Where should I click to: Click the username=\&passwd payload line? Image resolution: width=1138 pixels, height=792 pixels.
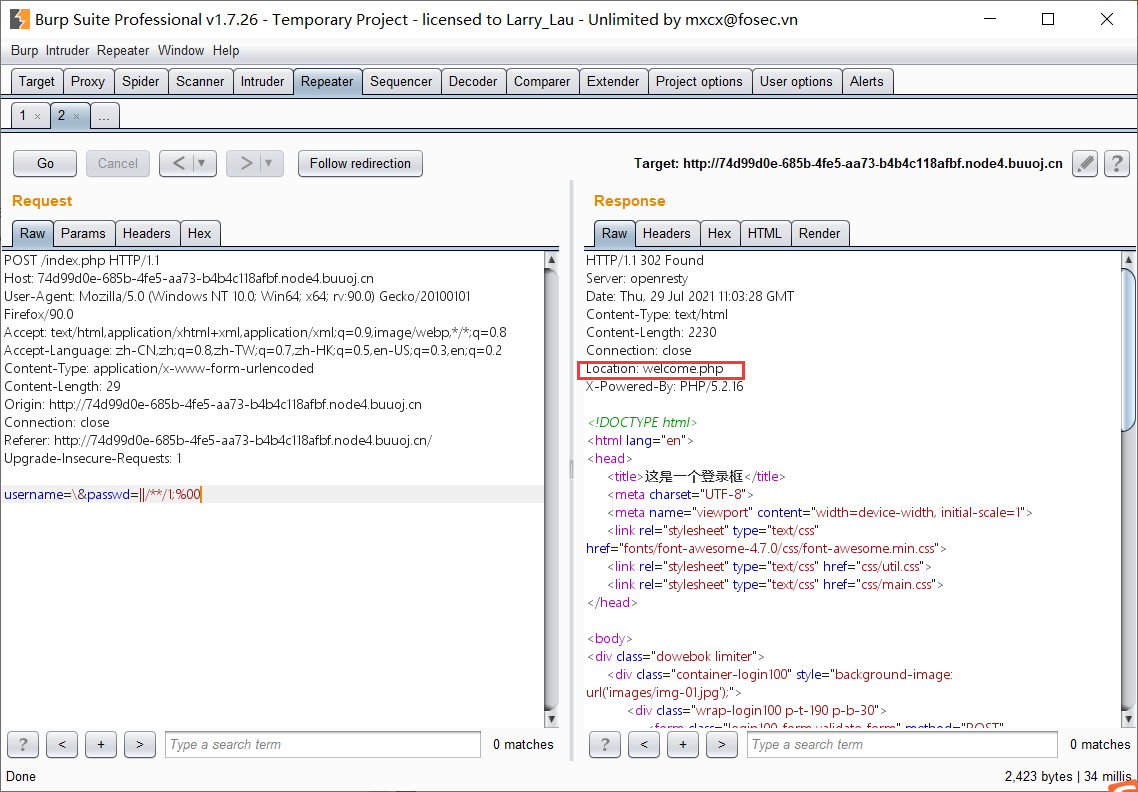point(102,494)
